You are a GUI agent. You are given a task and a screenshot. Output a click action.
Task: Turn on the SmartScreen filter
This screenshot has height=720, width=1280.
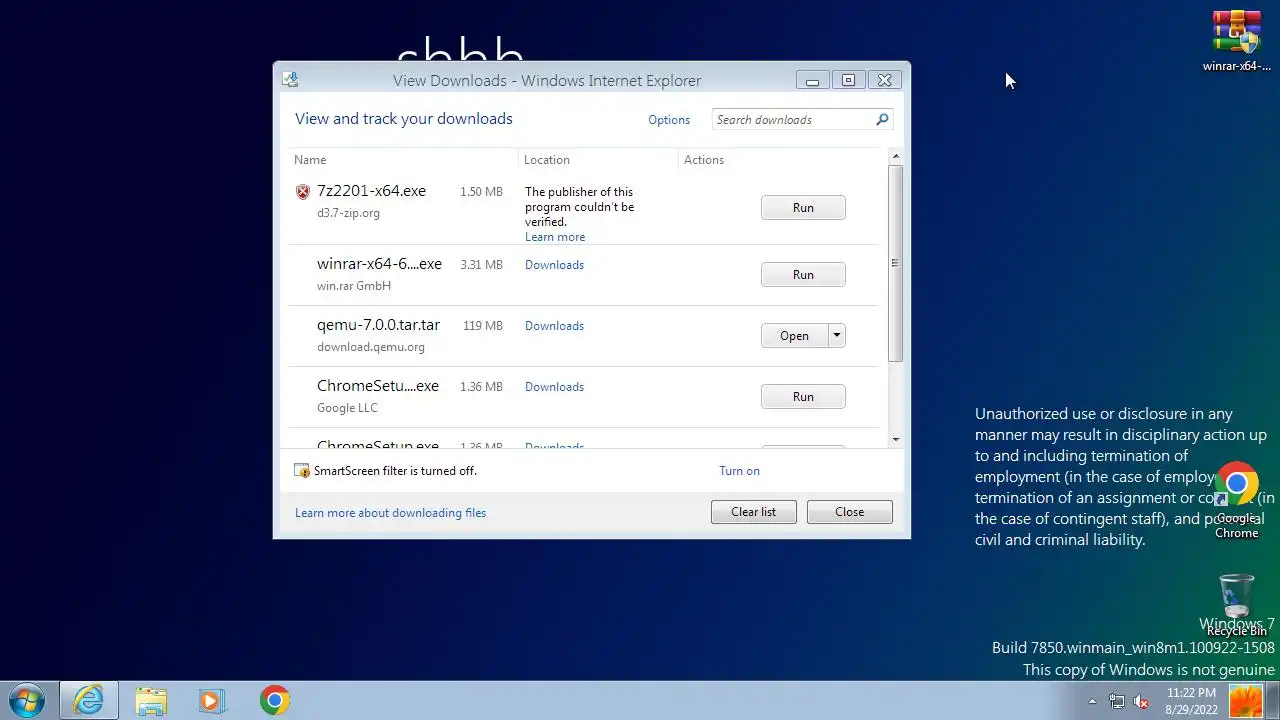point(739,471)
